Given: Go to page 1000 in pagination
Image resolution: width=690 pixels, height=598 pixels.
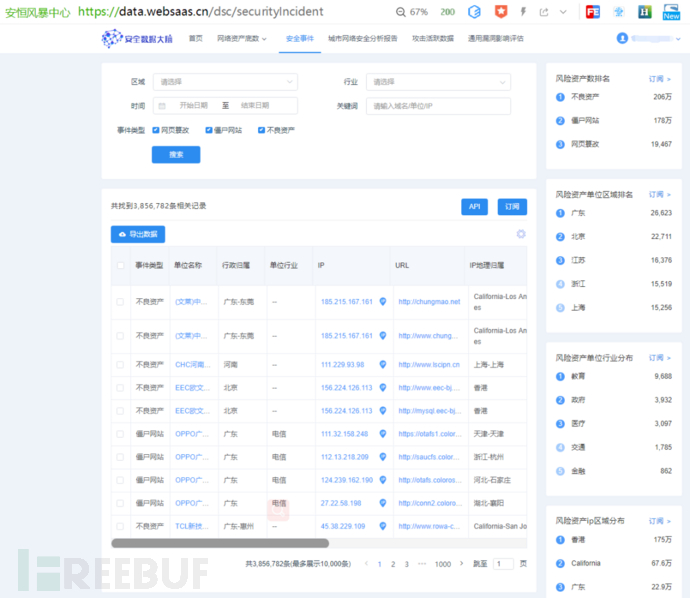Looking at the screenshot, I should (443, 564).
